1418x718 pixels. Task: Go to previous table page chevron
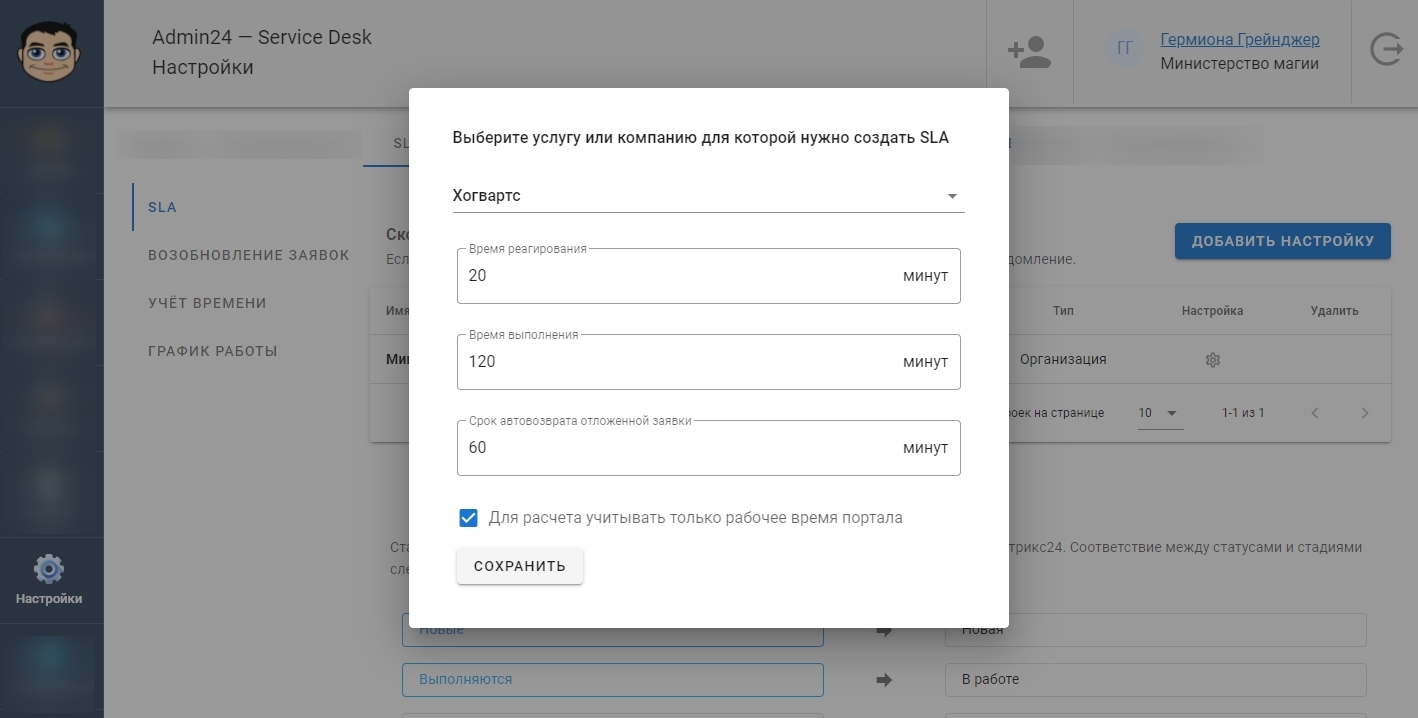click(1315, 413)
